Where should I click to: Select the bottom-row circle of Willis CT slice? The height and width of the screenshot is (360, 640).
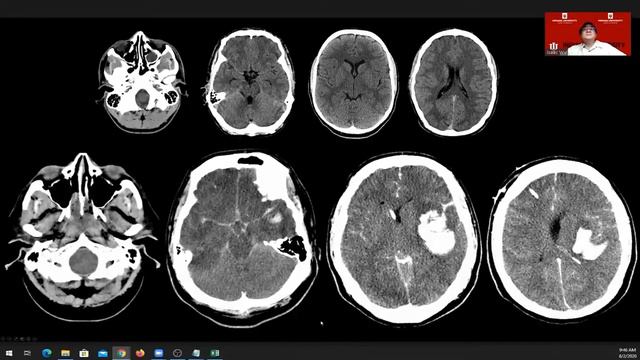click(x=243, y=239)
